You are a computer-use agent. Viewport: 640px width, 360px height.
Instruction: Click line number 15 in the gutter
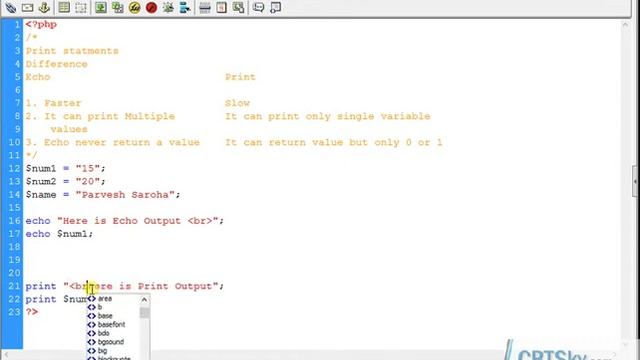[x=14, y=208]
